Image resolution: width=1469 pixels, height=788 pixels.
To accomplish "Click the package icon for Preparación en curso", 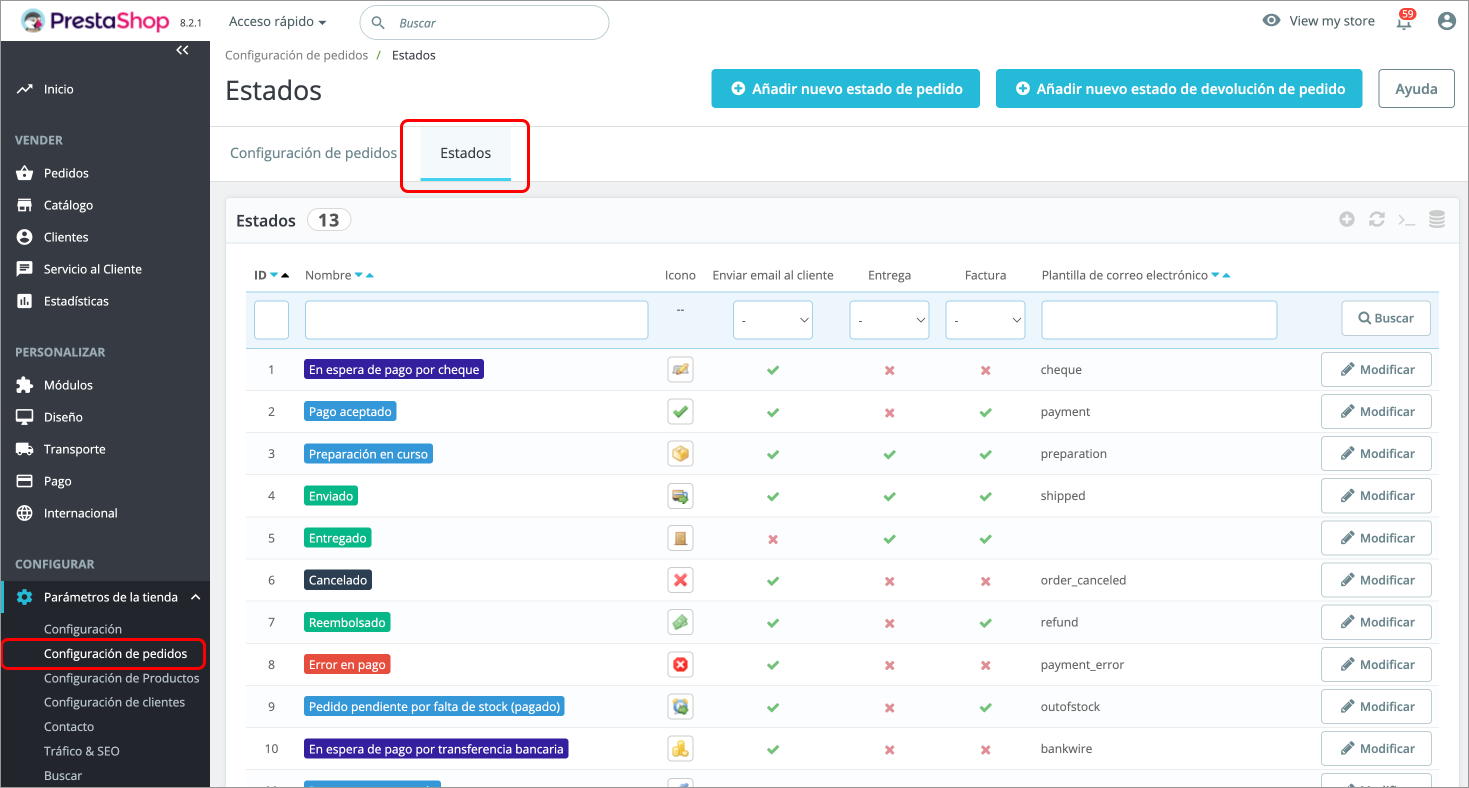I will tap(680, 453).
